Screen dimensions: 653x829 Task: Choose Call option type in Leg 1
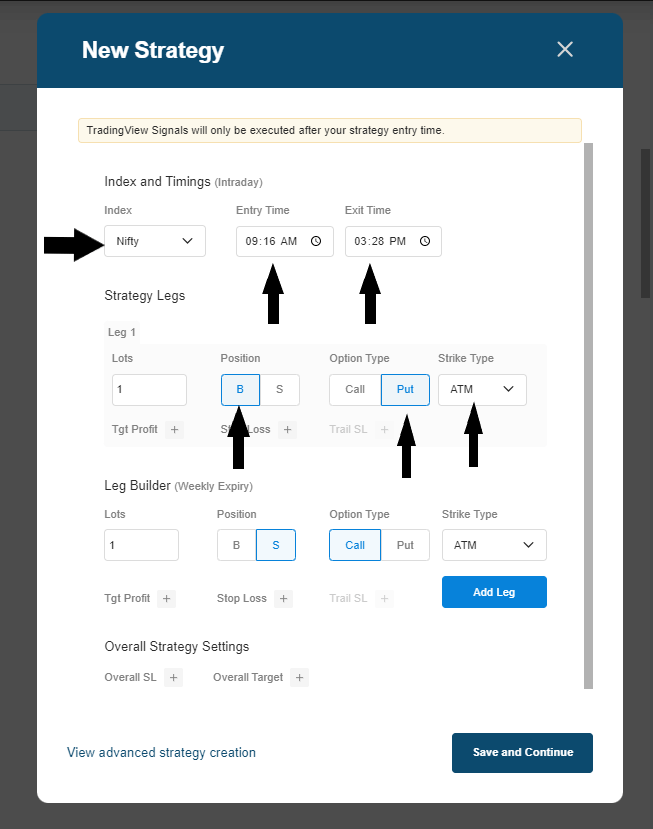click(x=355, y=390)
